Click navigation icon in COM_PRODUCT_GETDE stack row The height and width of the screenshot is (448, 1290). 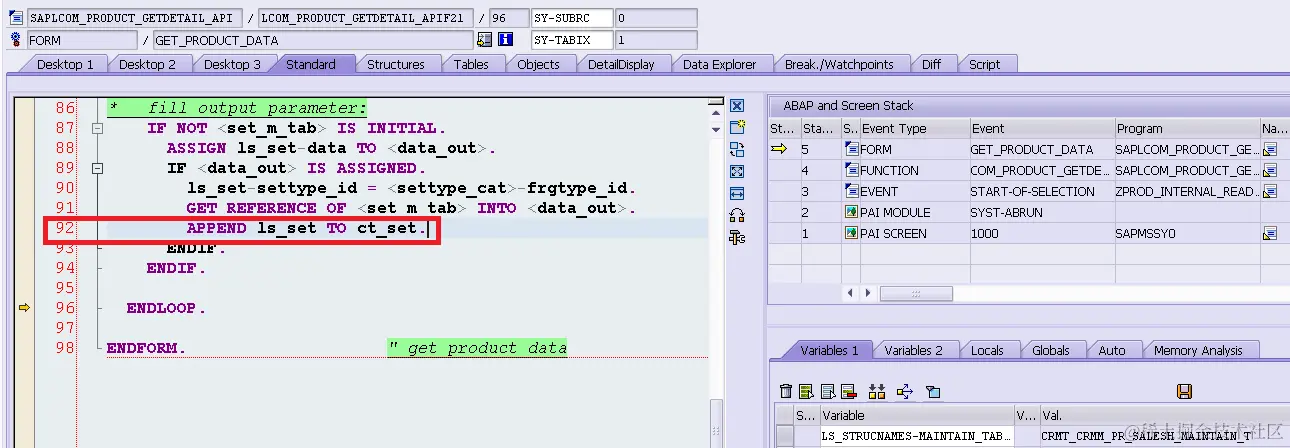click(1270, 170)
